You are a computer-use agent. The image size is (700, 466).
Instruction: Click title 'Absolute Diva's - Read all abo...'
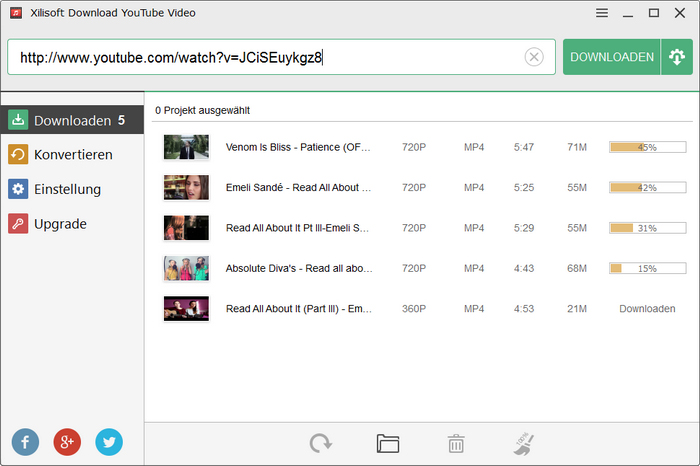coord(299,268)
